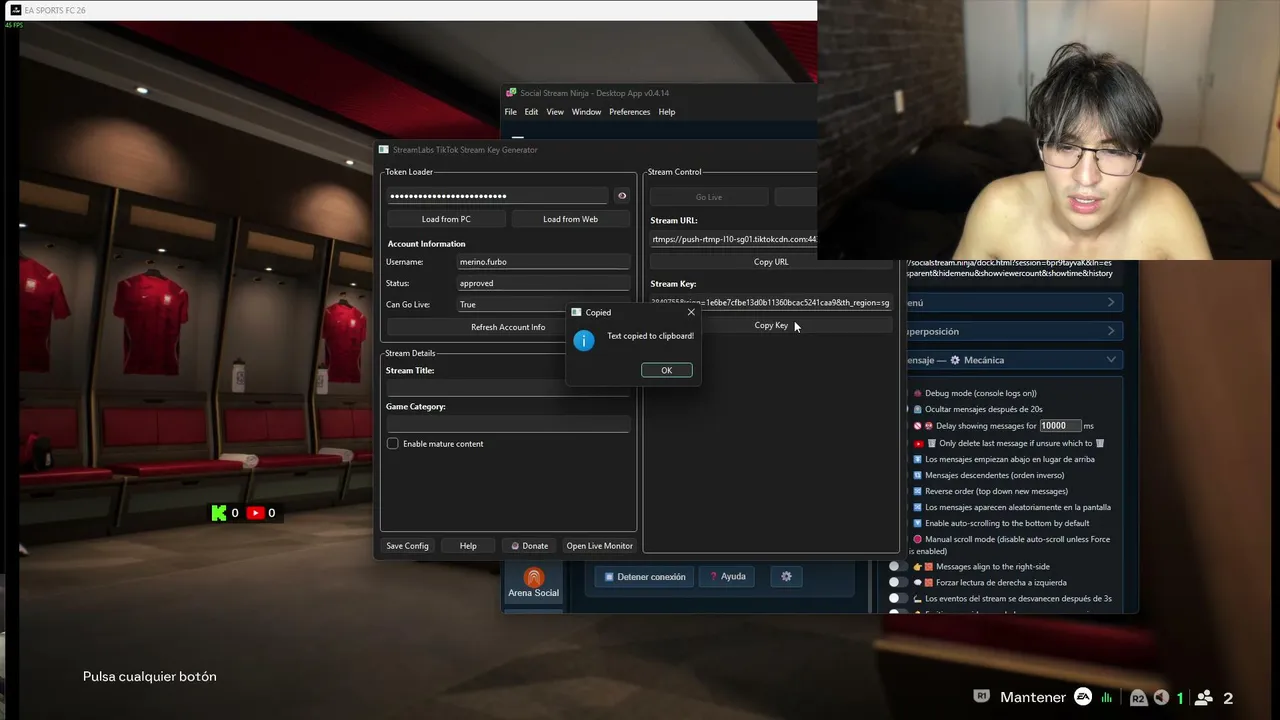
Task: Expand the Menú section chevron
Action: tap(1111, 303)
